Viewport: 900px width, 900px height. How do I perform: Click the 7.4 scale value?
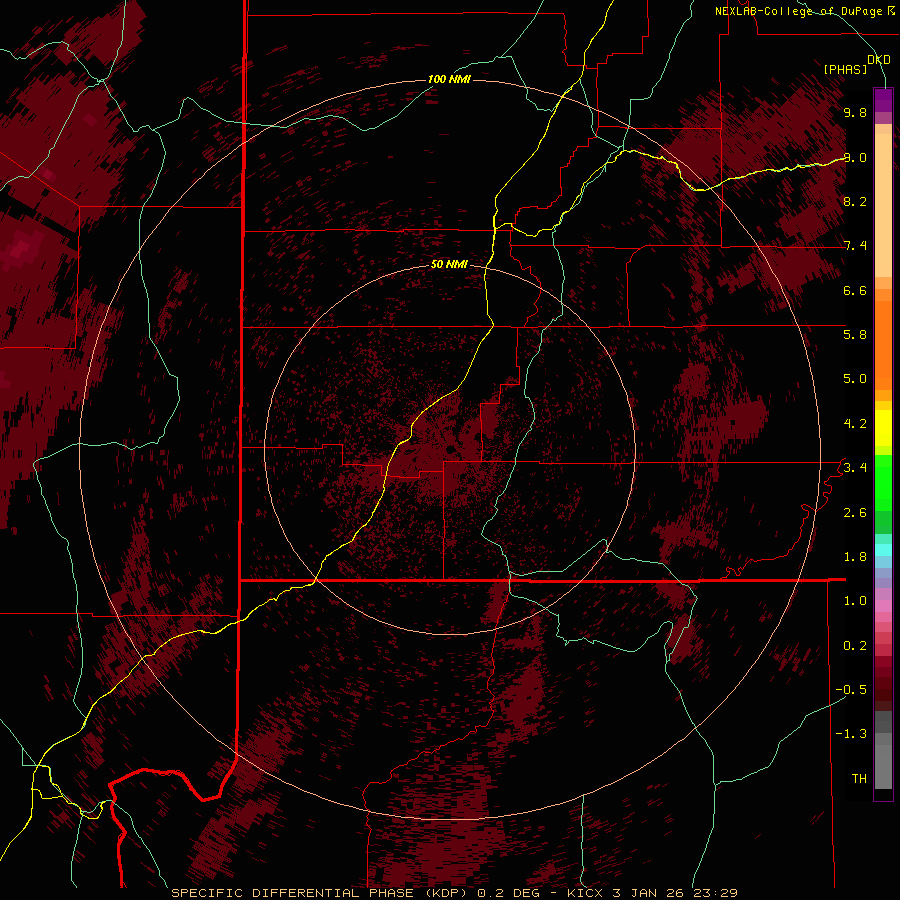pos(855,246)
